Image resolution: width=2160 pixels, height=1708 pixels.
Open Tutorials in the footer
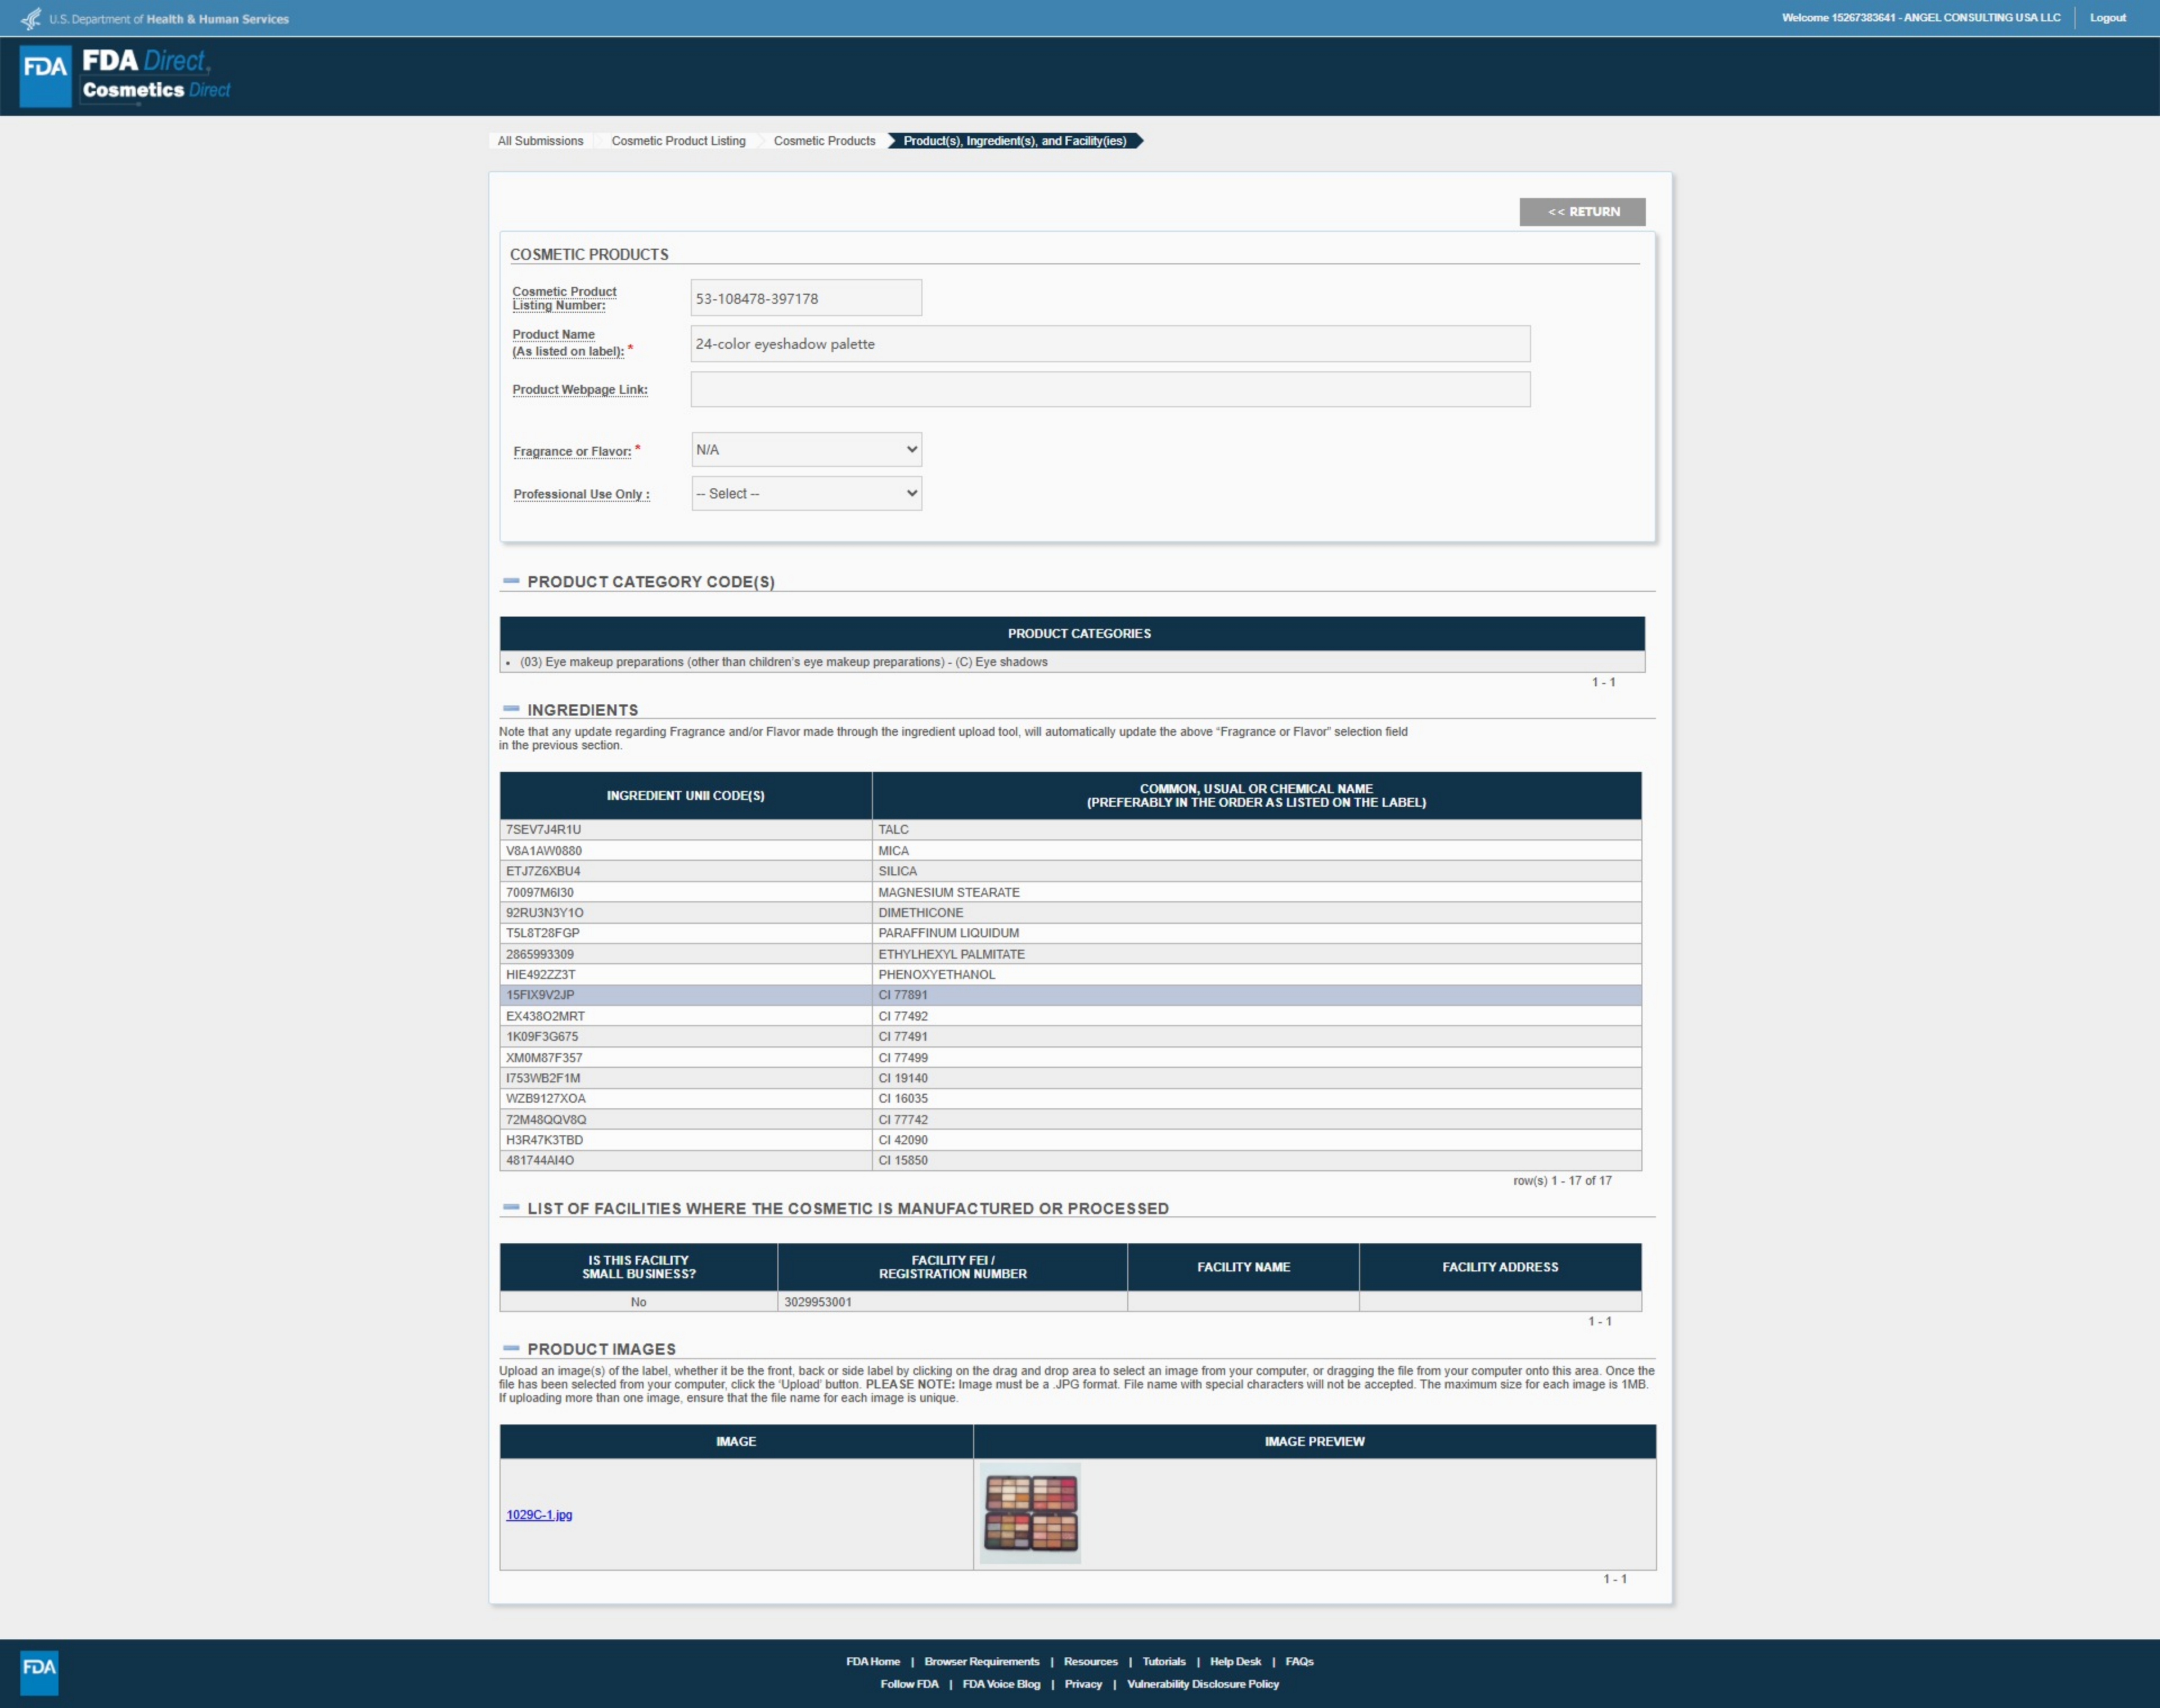point(1164,1661)
